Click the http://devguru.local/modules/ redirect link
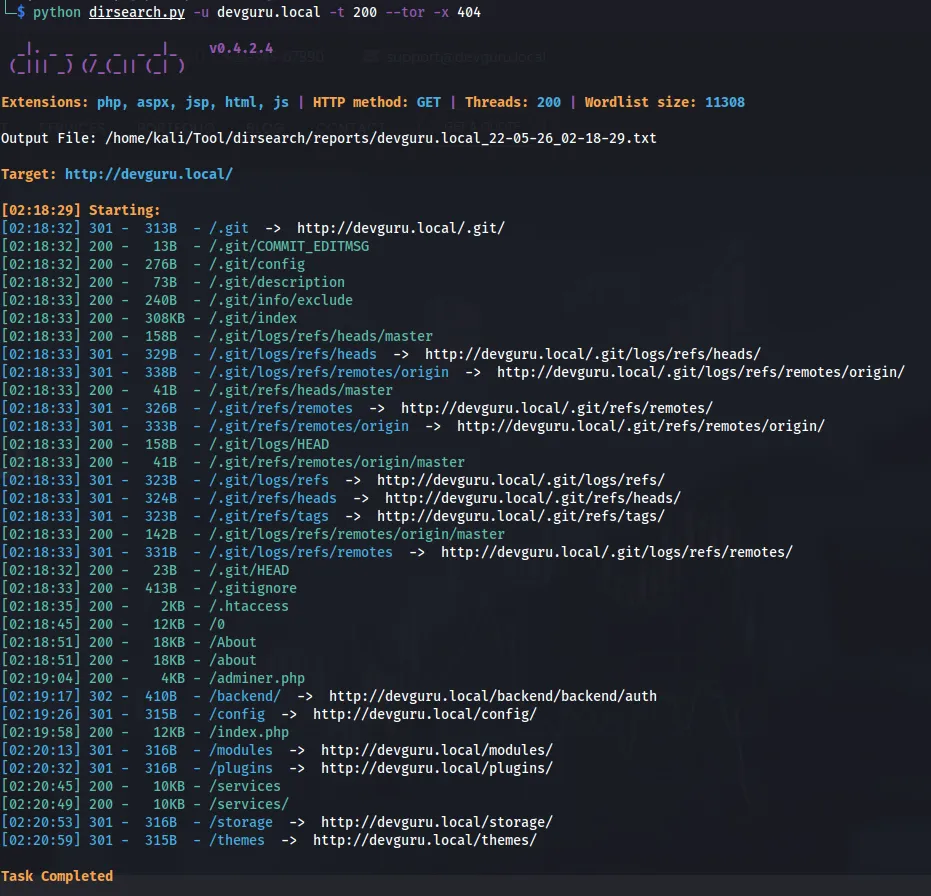Viewport: 931px width, 896px height. 436,750
